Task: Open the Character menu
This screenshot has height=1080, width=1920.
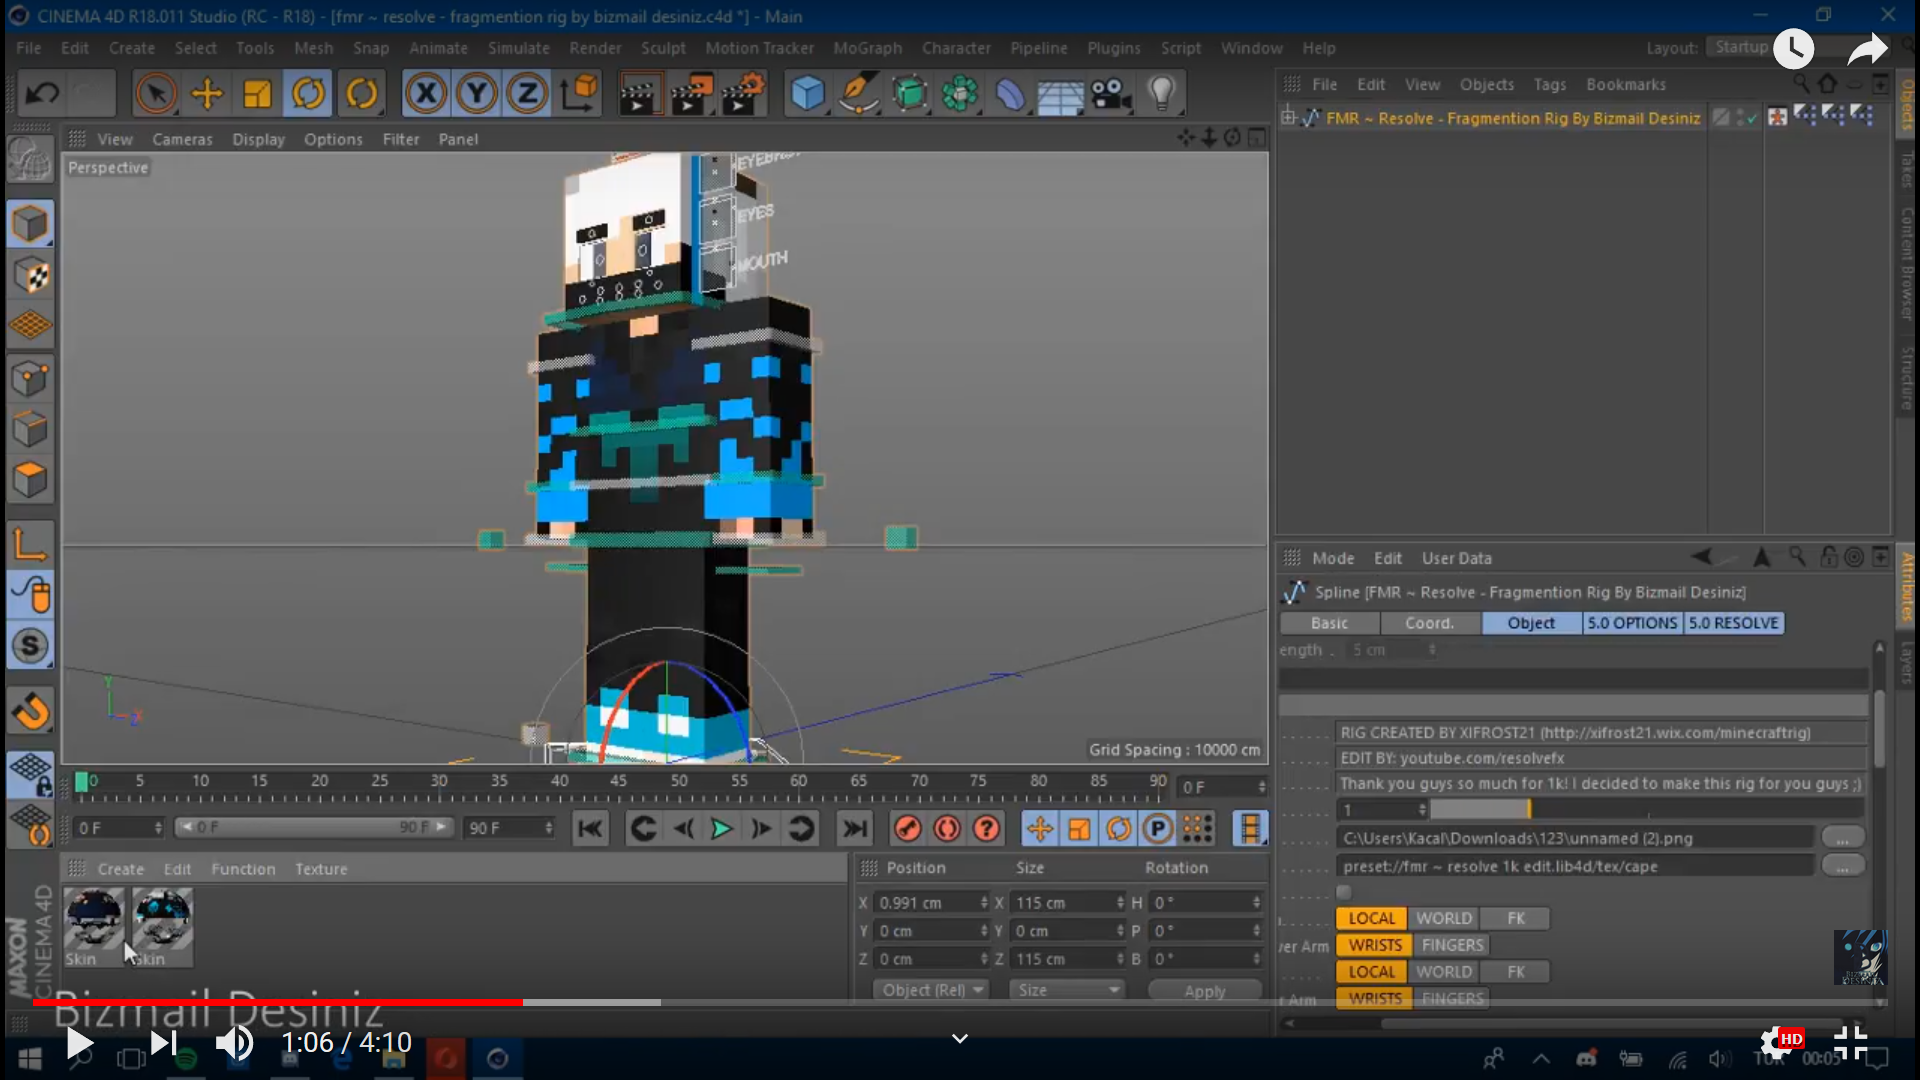Action: click(956, 48)
